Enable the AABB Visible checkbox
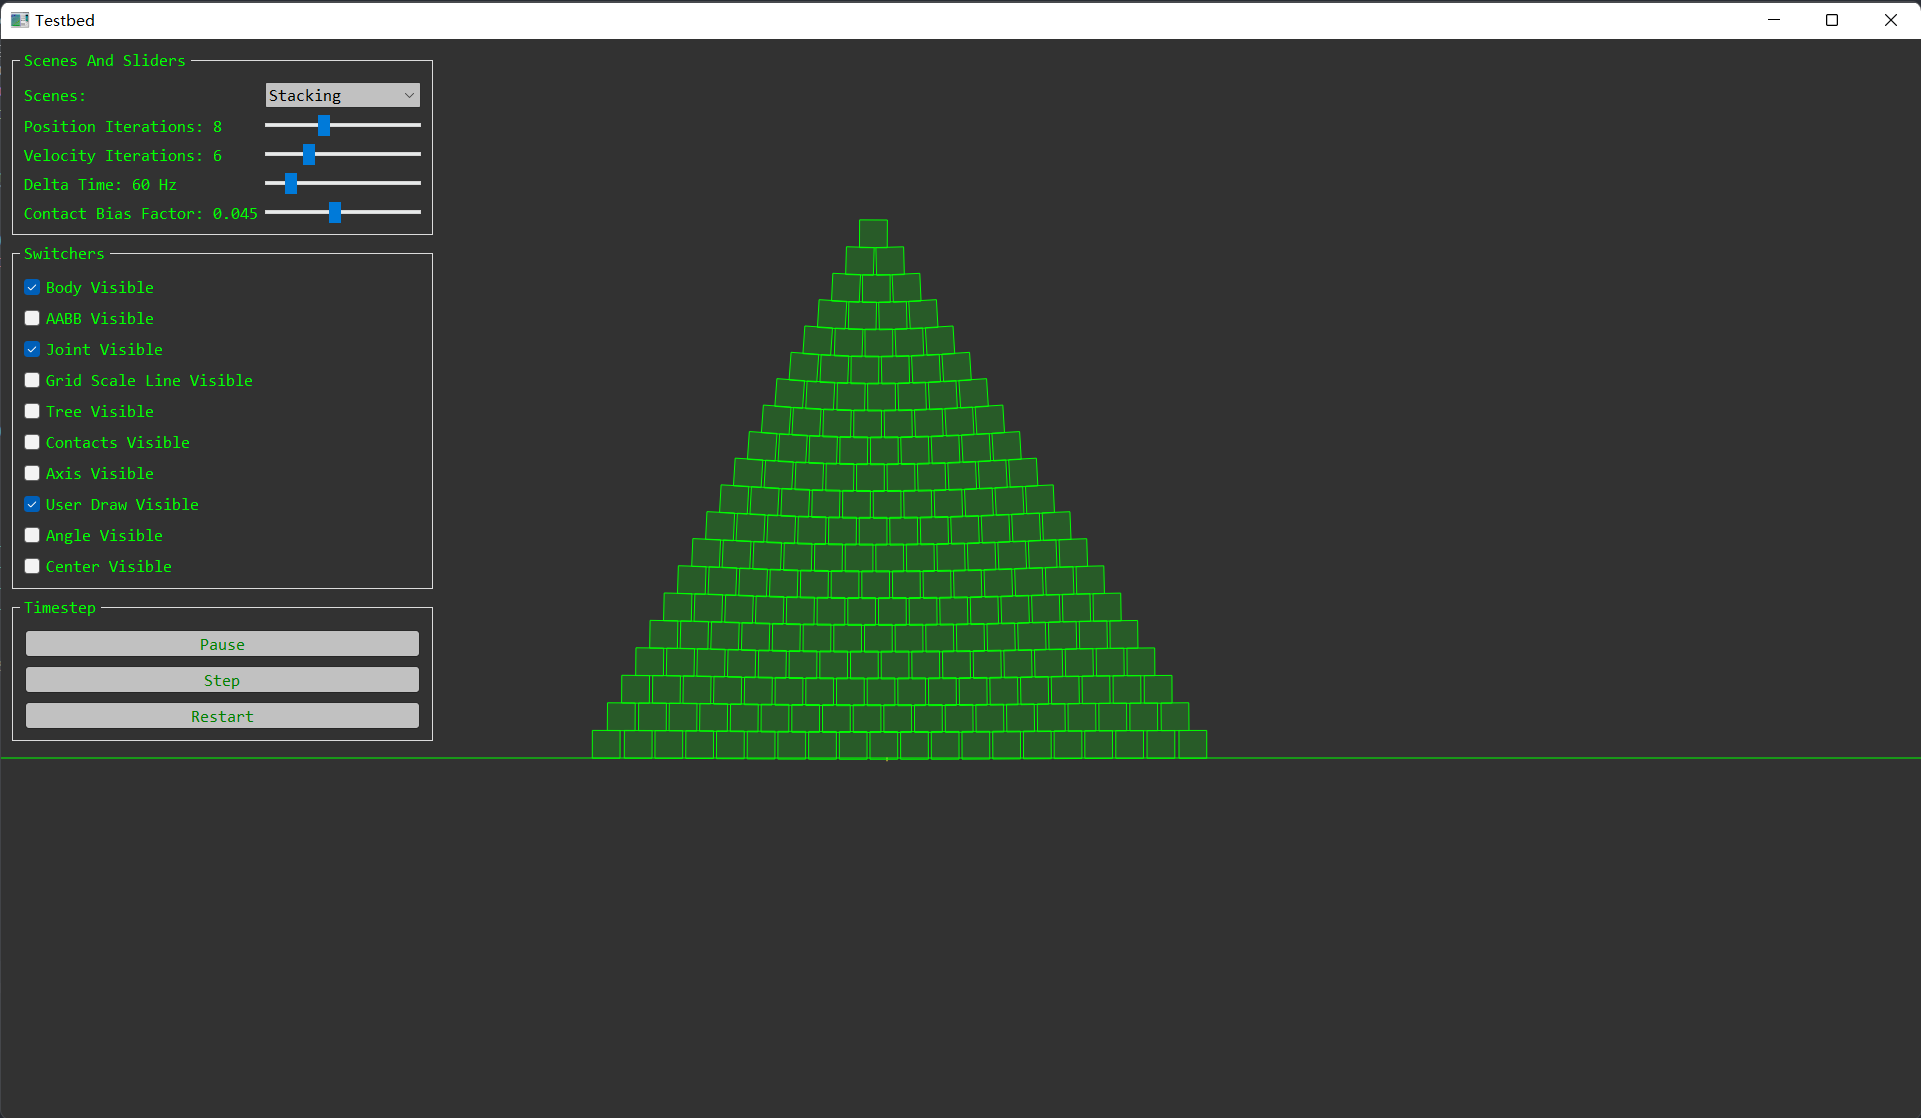1921x1118 pixels. pyautogui.click(x=32, y=319)
